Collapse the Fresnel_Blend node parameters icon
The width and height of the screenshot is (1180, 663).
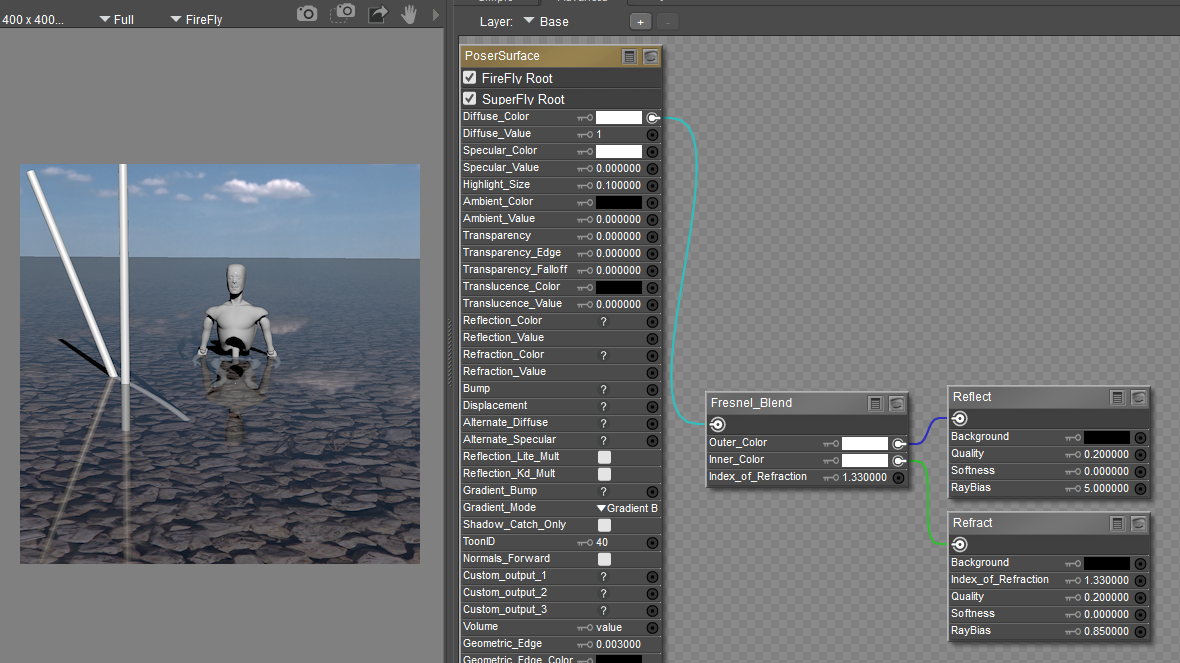click(x=875, y=403)
